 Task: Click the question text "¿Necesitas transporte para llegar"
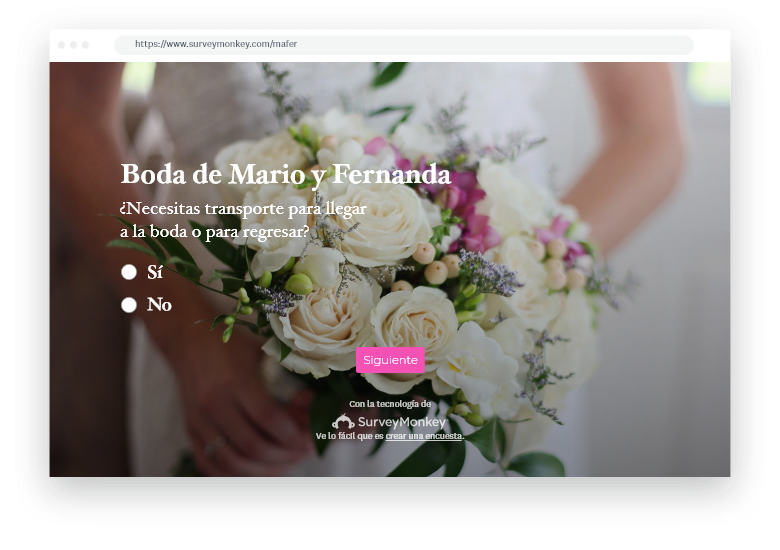(x=243, y=208)
